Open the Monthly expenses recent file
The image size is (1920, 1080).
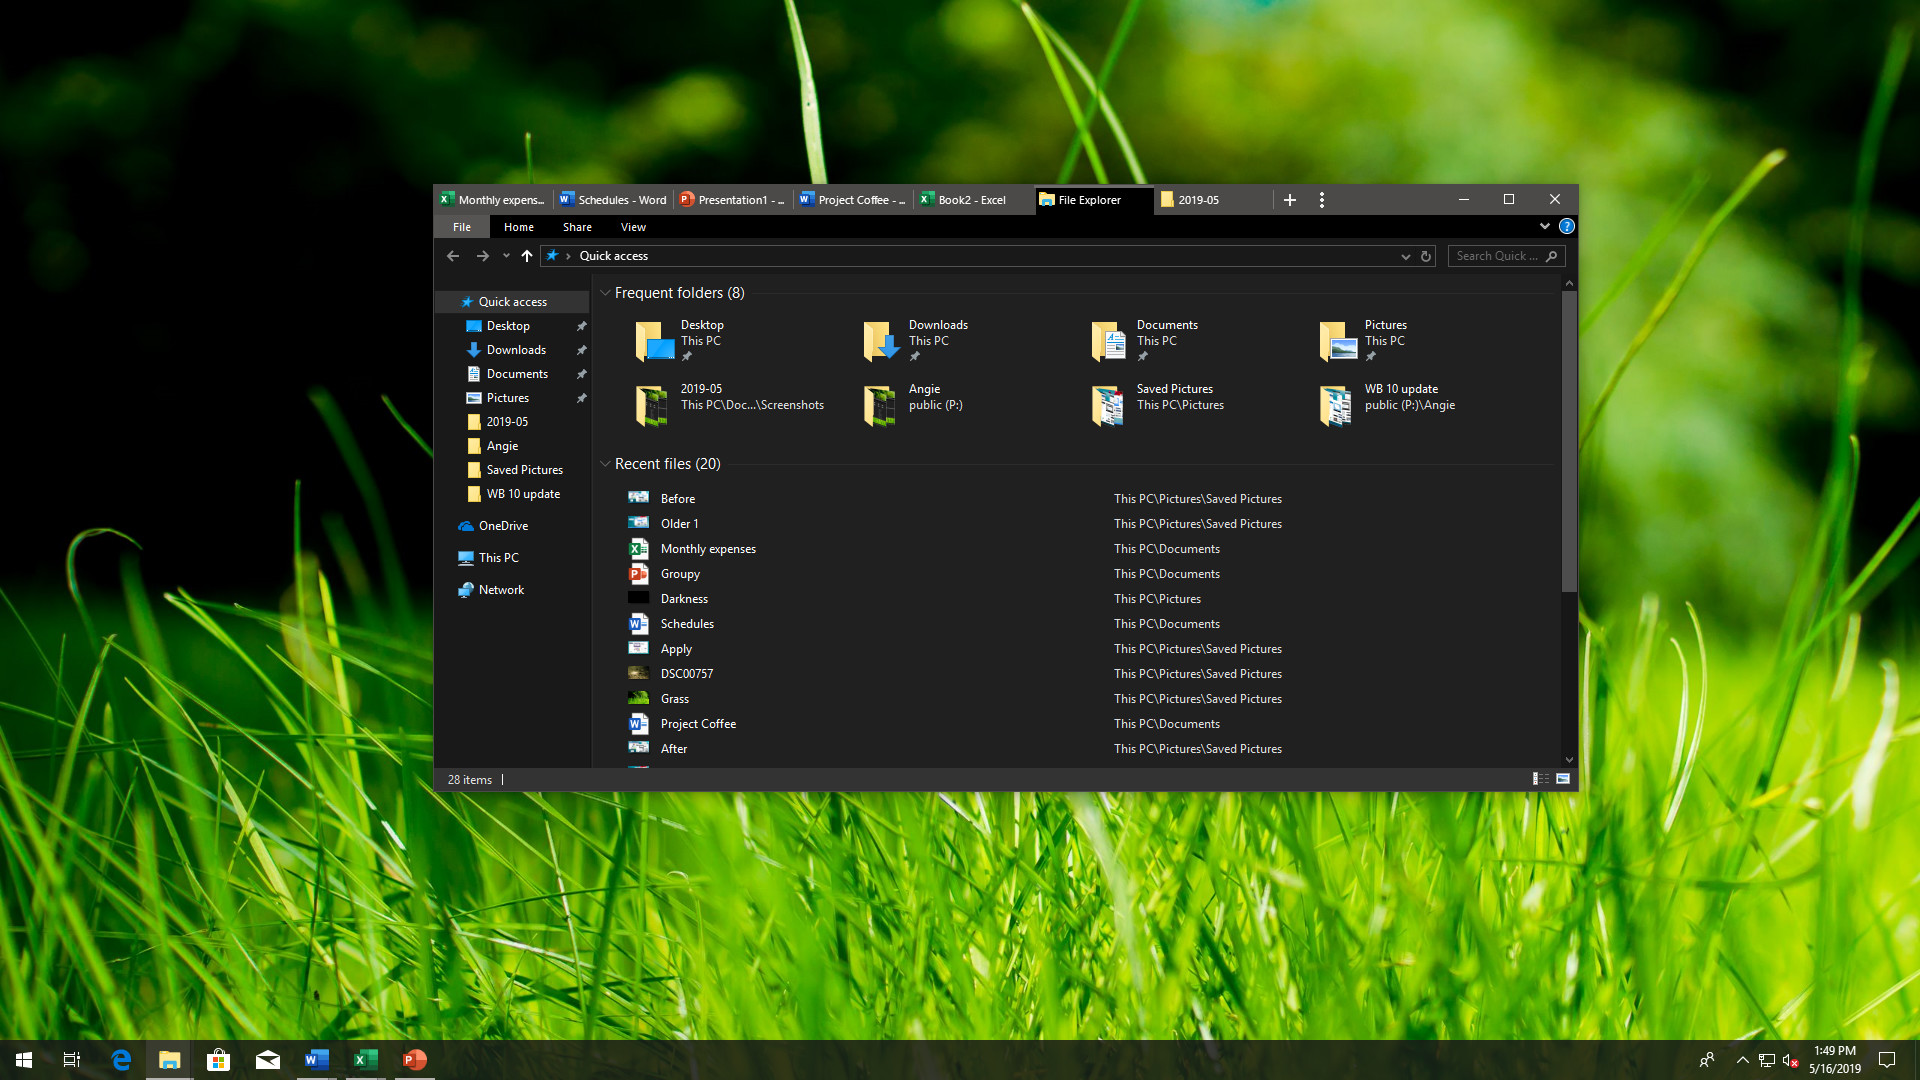coord(708,547)
